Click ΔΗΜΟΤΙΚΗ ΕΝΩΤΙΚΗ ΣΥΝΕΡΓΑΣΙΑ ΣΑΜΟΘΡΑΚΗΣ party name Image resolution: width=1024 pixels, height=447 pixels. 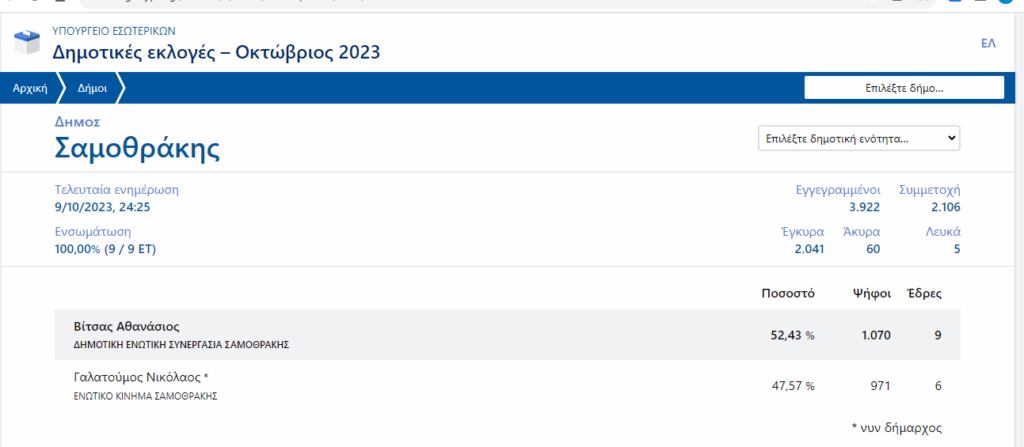(181, 344)
